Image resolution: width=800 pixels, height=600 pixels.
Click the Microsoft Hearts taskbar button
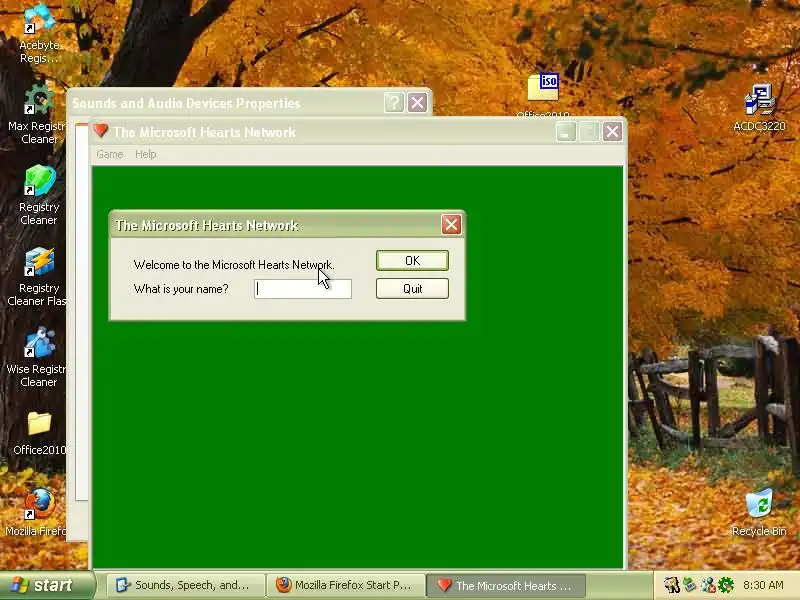tap(506, 585)
